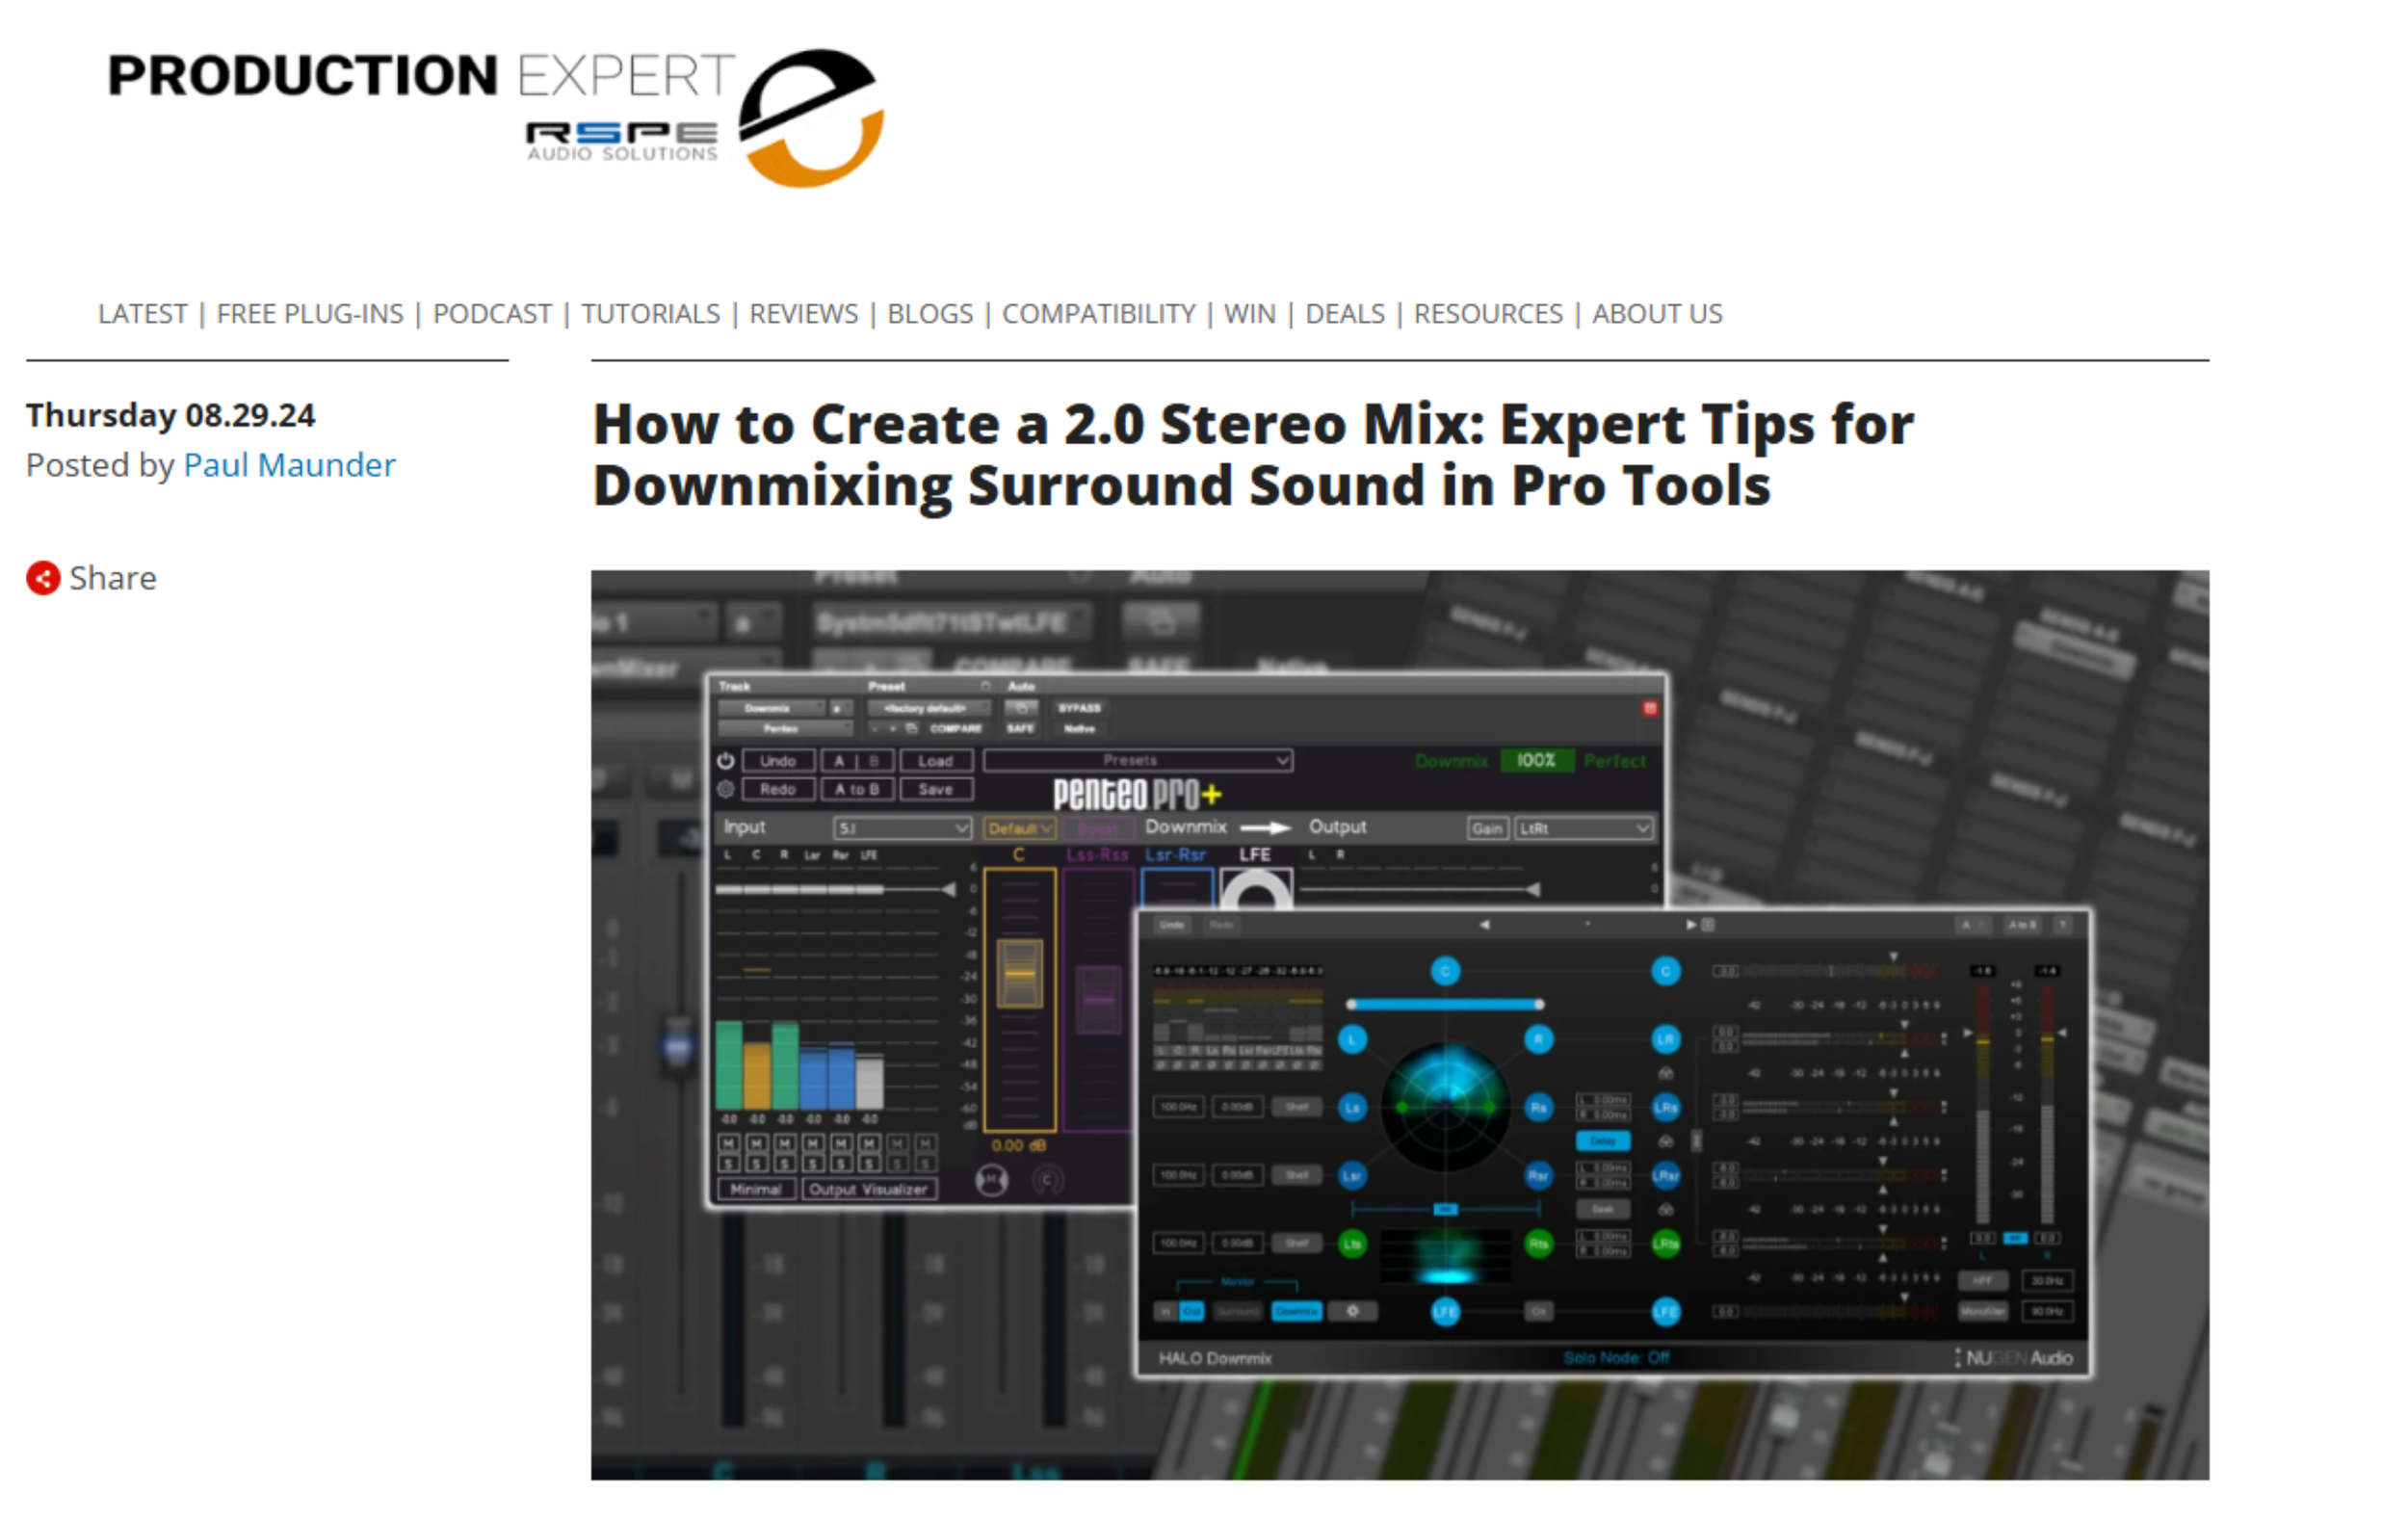The image size is (2408, 1520).
Task: Go to FREE PLUG-INS navigation item
Action: (x=310, y=314)
